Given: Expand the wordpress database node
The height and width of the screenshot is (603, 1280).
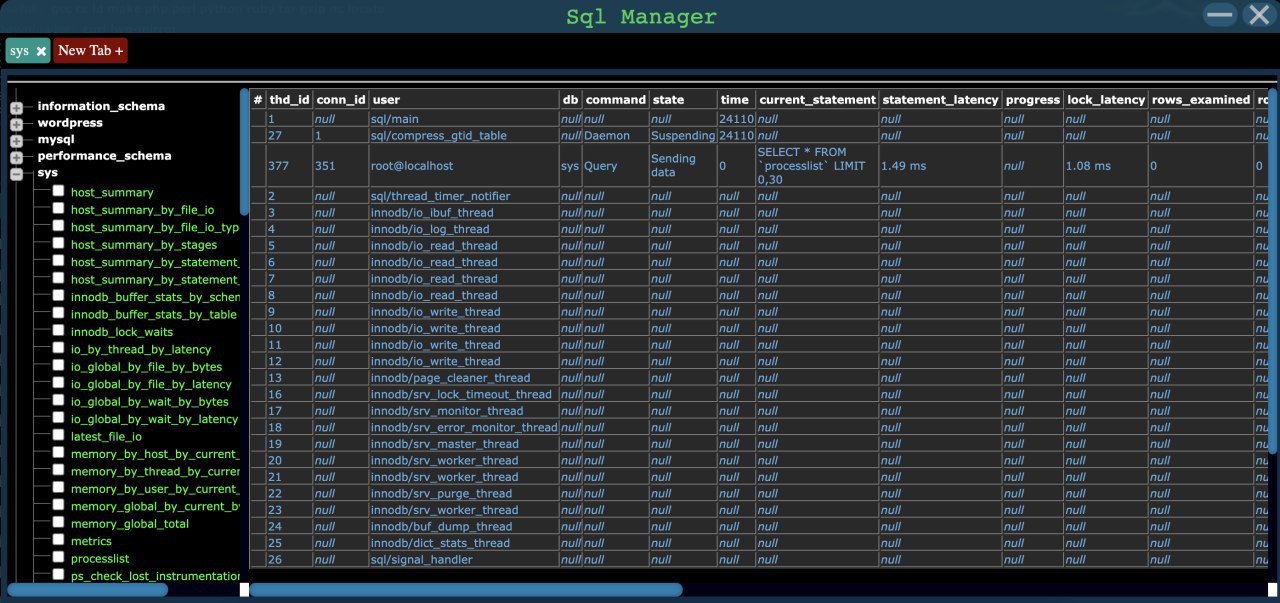Looking at the screenshot, I should pyautogui.click(x=15, y=122).
